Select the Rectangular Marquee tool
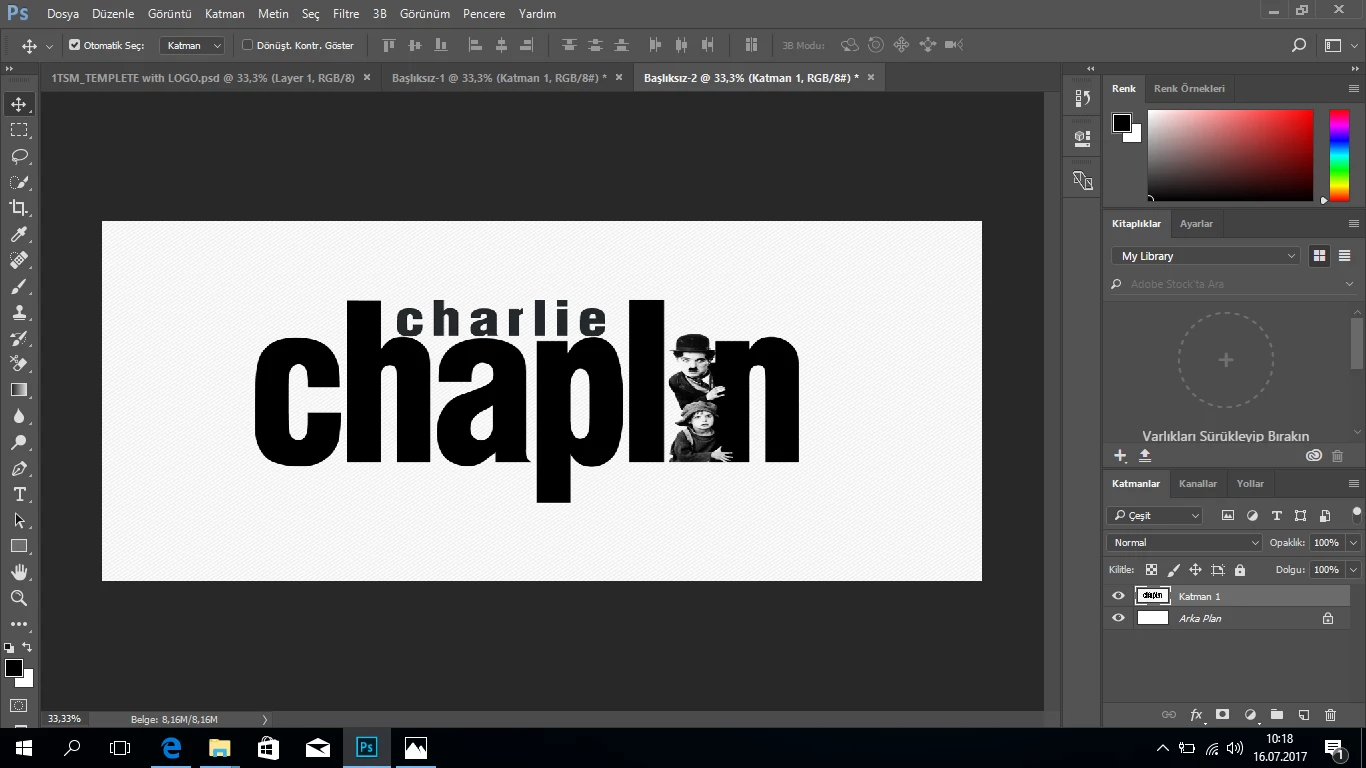 tap(18, 130)
